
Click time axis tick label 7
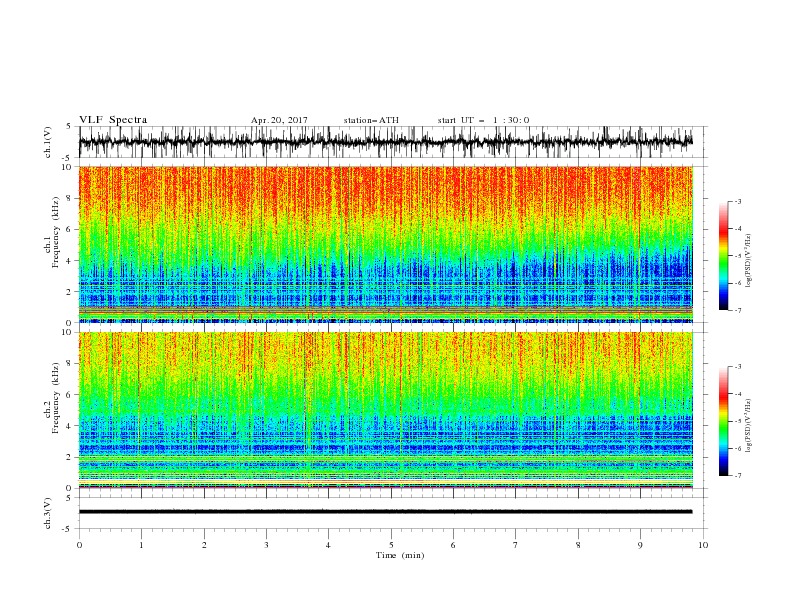516,545
